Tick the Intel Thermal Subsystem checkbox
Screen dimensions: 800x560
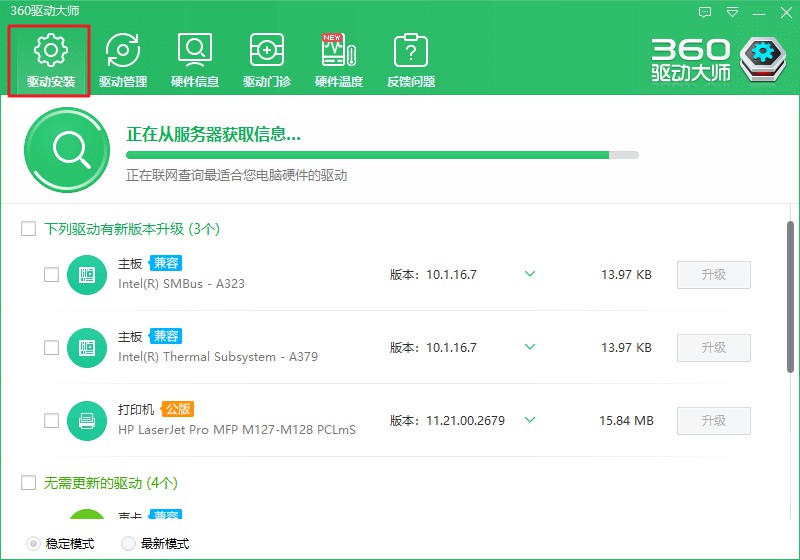click(52, 348)
